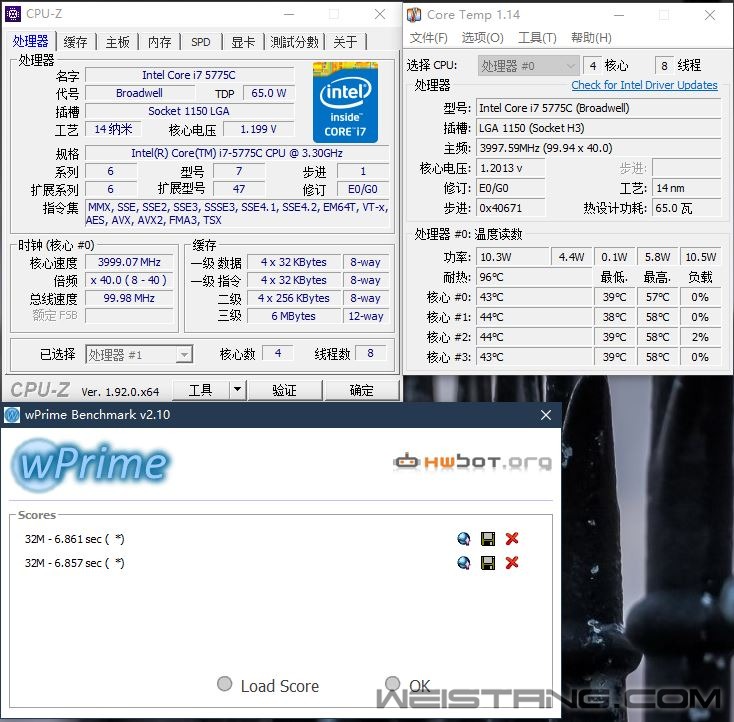Delete the 6.861 sec score with red X
Viewport: 734px width, 722px height.
pyautogui.click(x=512, y=539)
